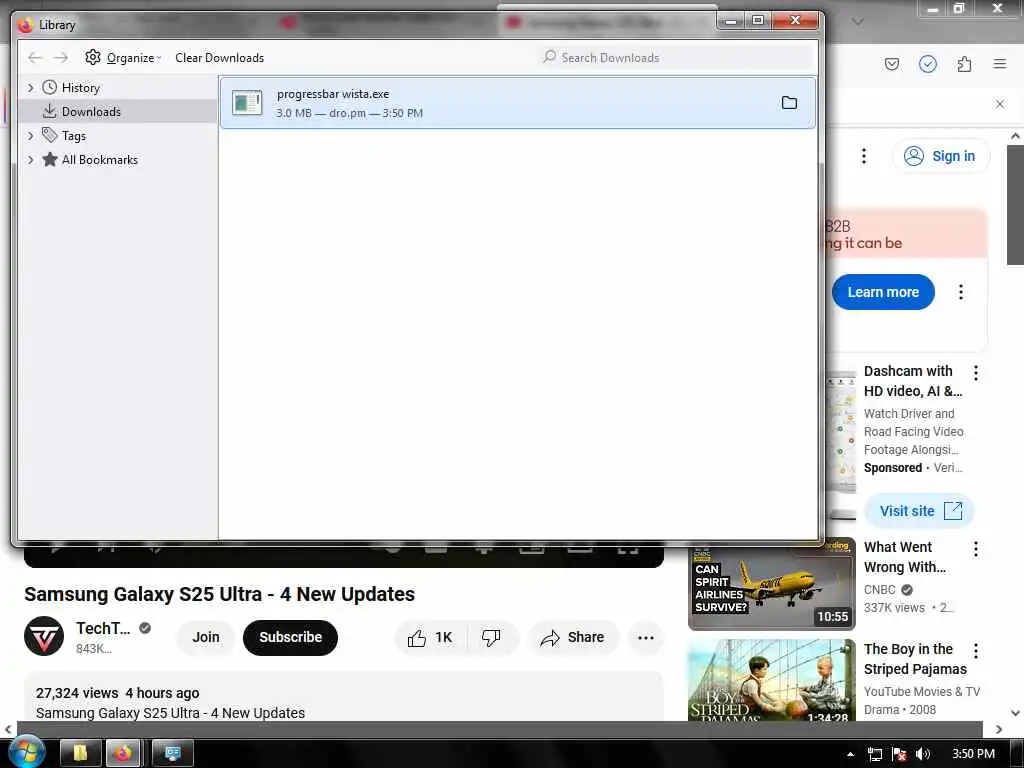Image resolution: width=1024 pixels, height=768 pixels.
Task: Open the third taskbar app with monitor icon
Action: click(172, 754)
